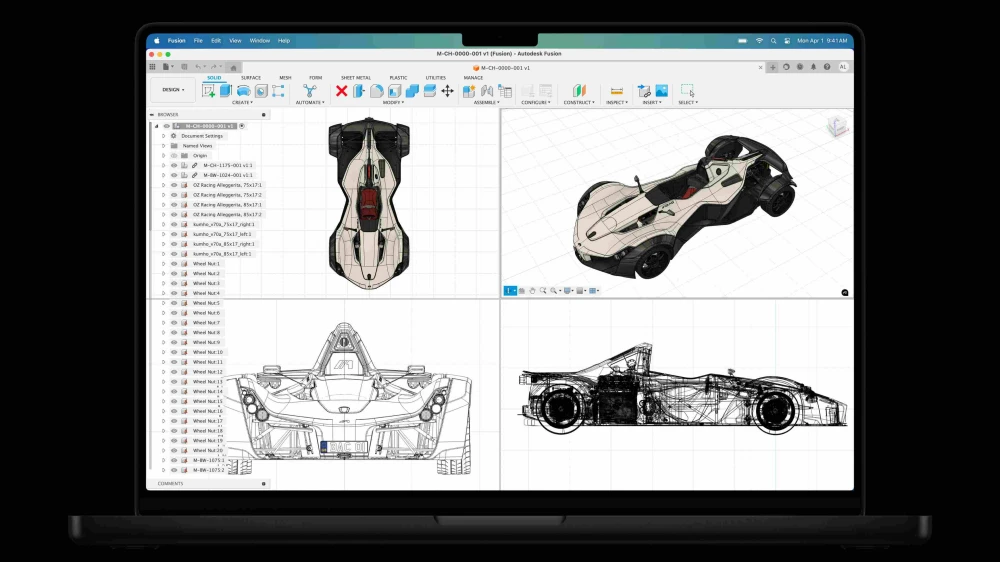Click the Construct offset plane icon
1000x562 pixels.
(578, 91)
